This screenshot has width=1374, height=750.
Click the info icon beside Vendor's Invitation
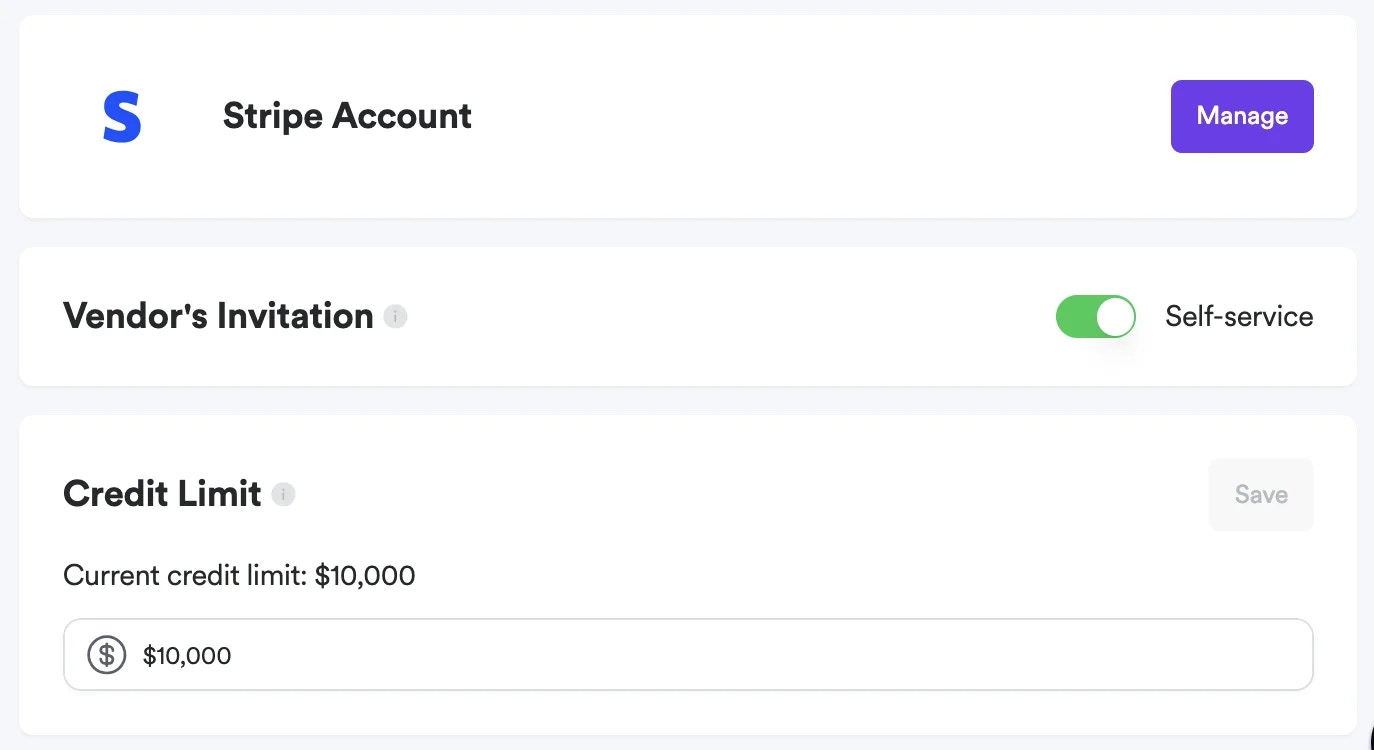click(x=395, y=316)
